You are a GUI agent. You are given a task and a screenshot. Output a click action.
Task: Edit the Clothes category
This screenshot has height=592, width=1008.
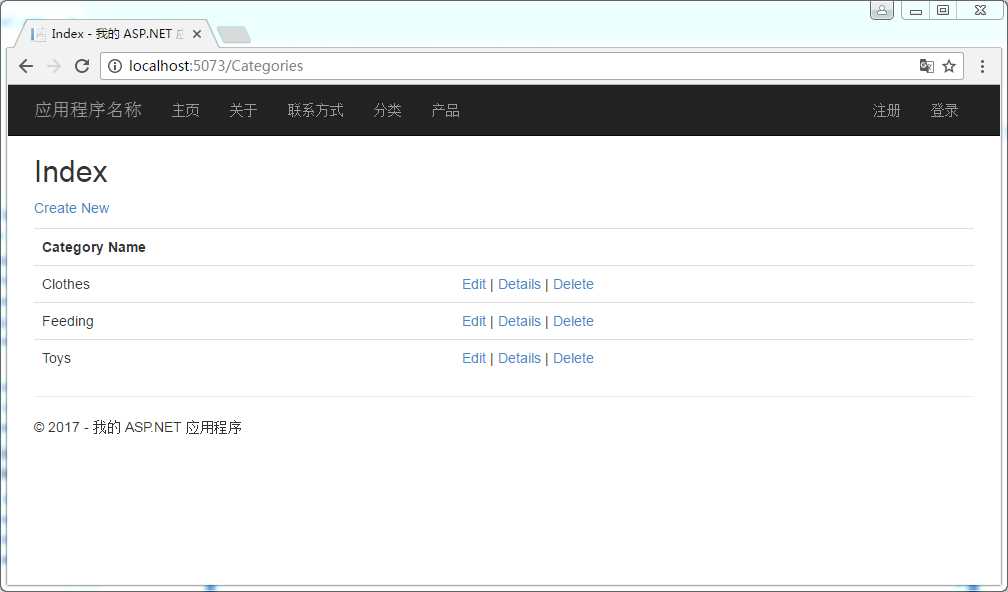click(474, 284)
